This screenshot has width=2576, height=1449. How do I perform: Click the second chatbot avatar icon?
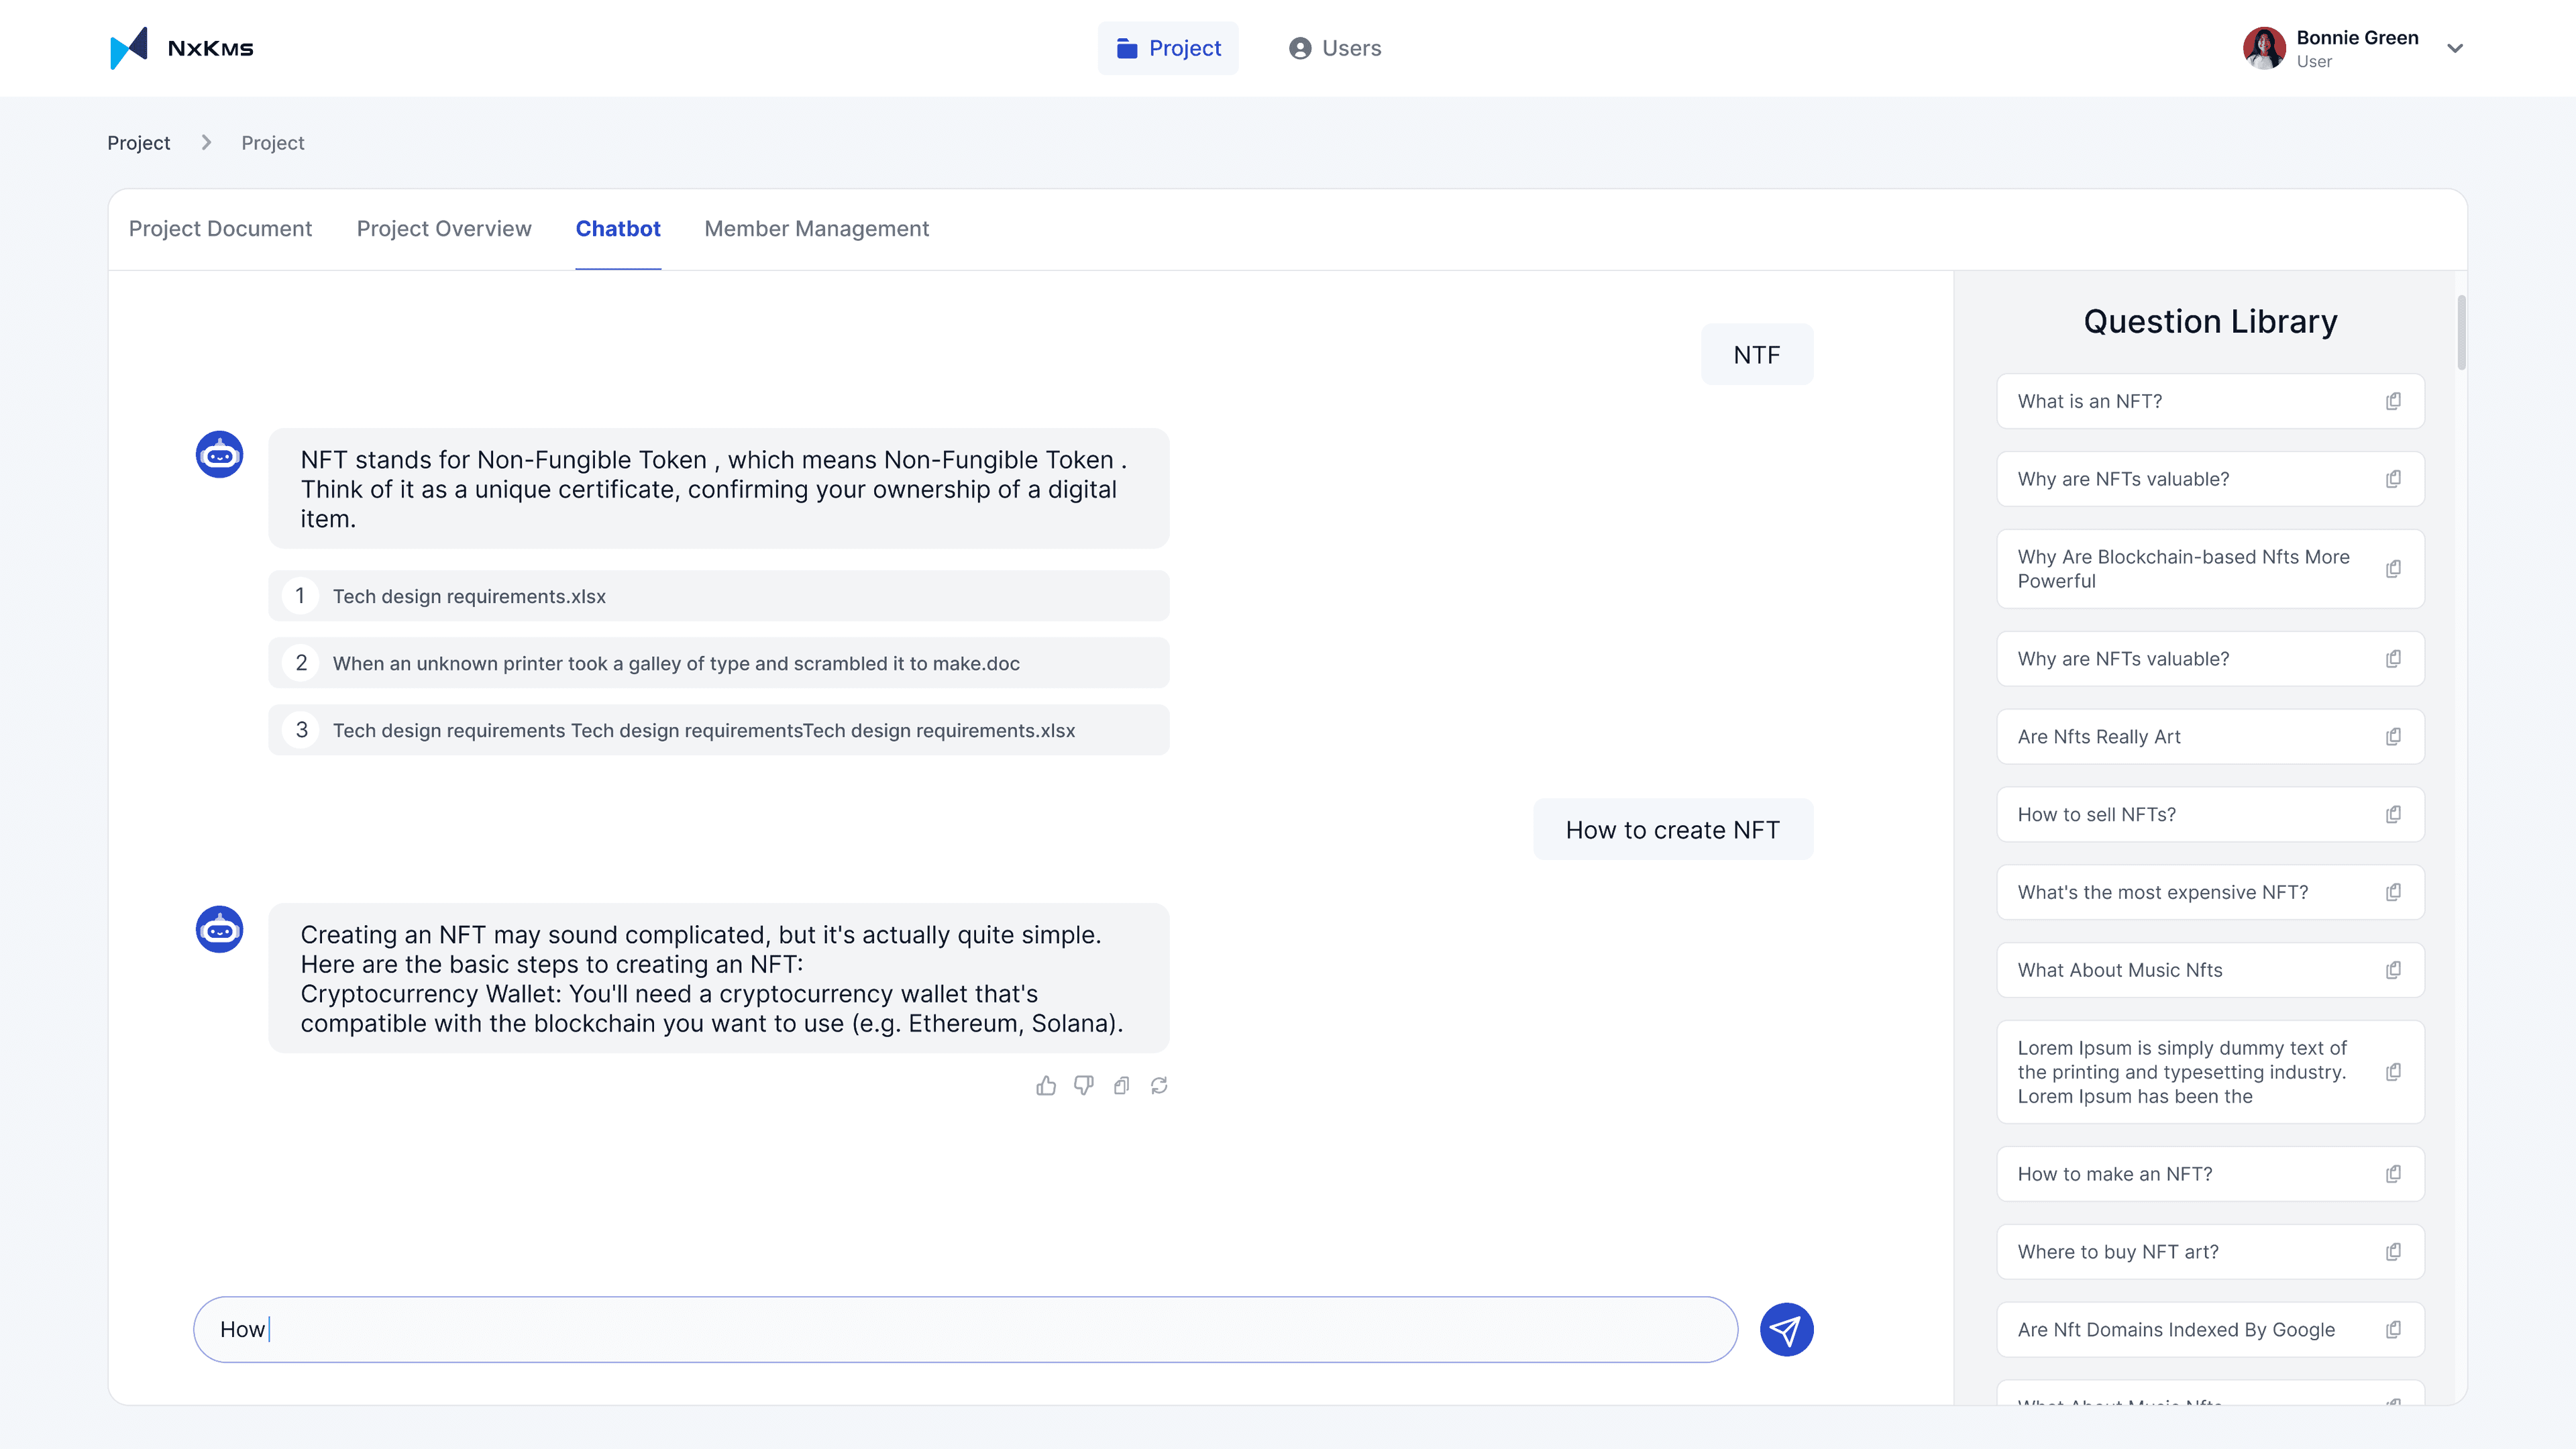pyautogui.click(x=220, y=930)
